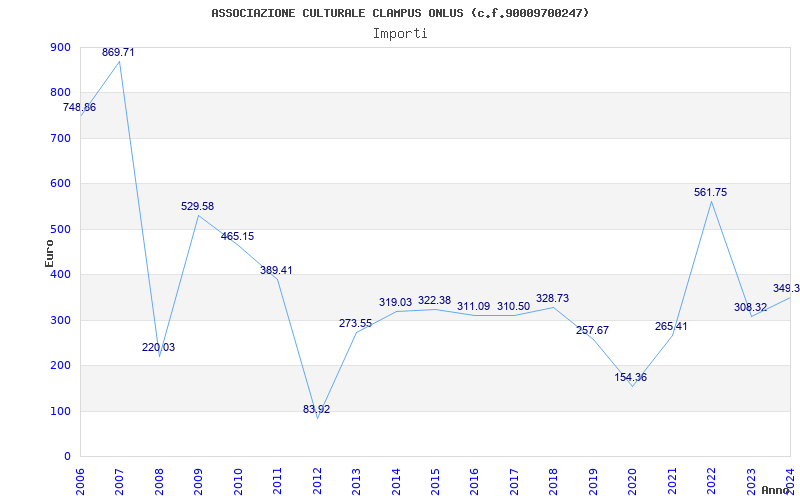Select the 328.73 data label
The height and width of the screenshot is (500, 800).
(553, 298)
